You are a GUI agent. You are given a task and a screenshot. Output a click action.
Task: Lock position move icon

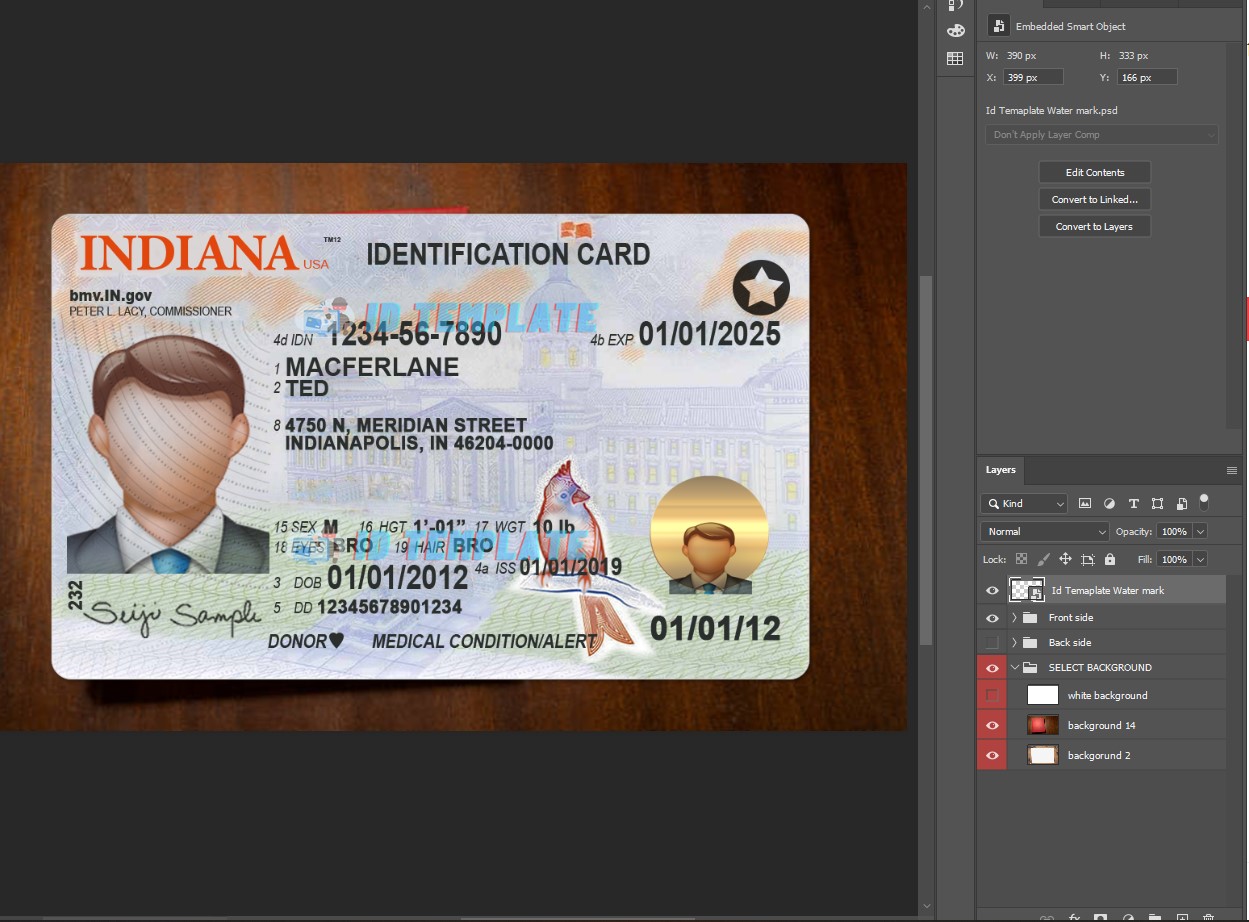point(1065,560)
